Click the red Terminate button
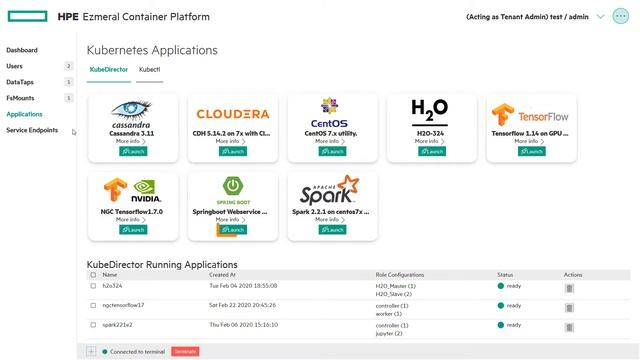Viewport: 640px width, 360px height. (185, 351)
